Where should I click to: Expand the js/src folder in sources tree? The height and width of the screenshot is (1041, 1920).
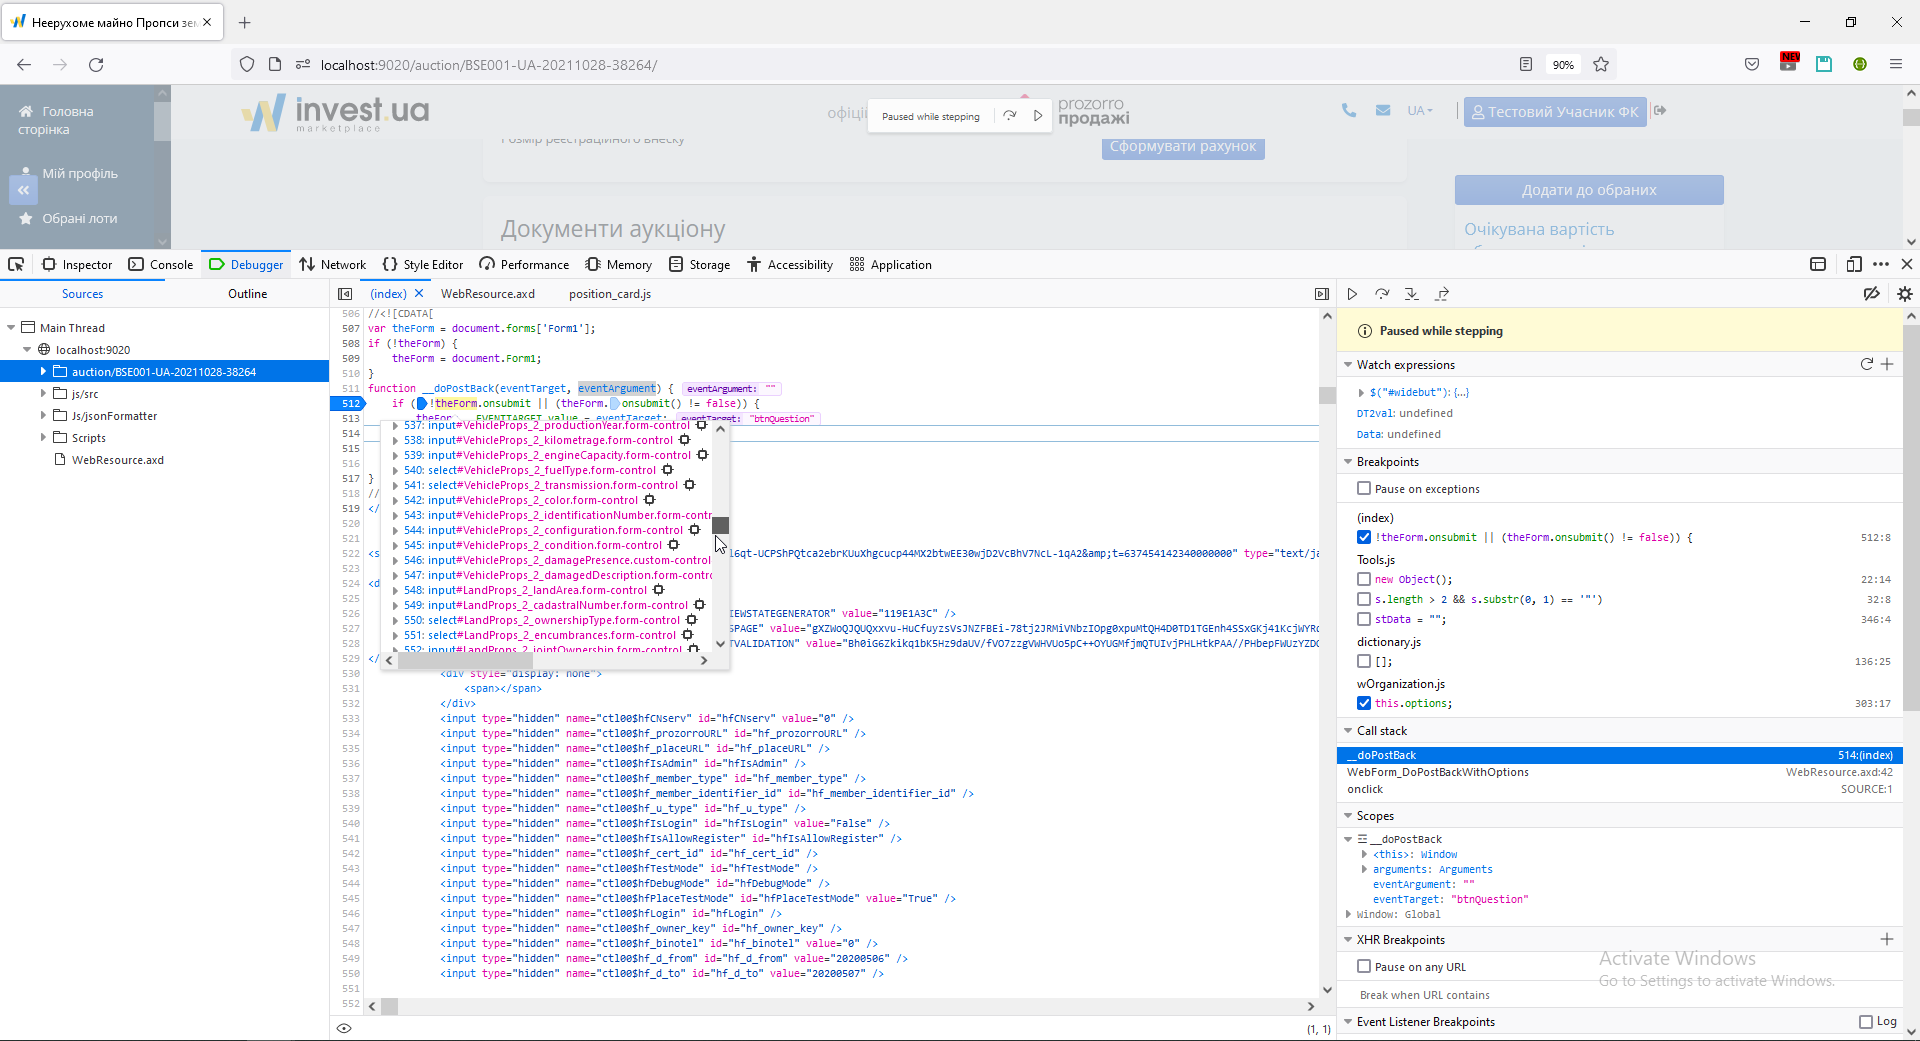[x=43, y=394]
